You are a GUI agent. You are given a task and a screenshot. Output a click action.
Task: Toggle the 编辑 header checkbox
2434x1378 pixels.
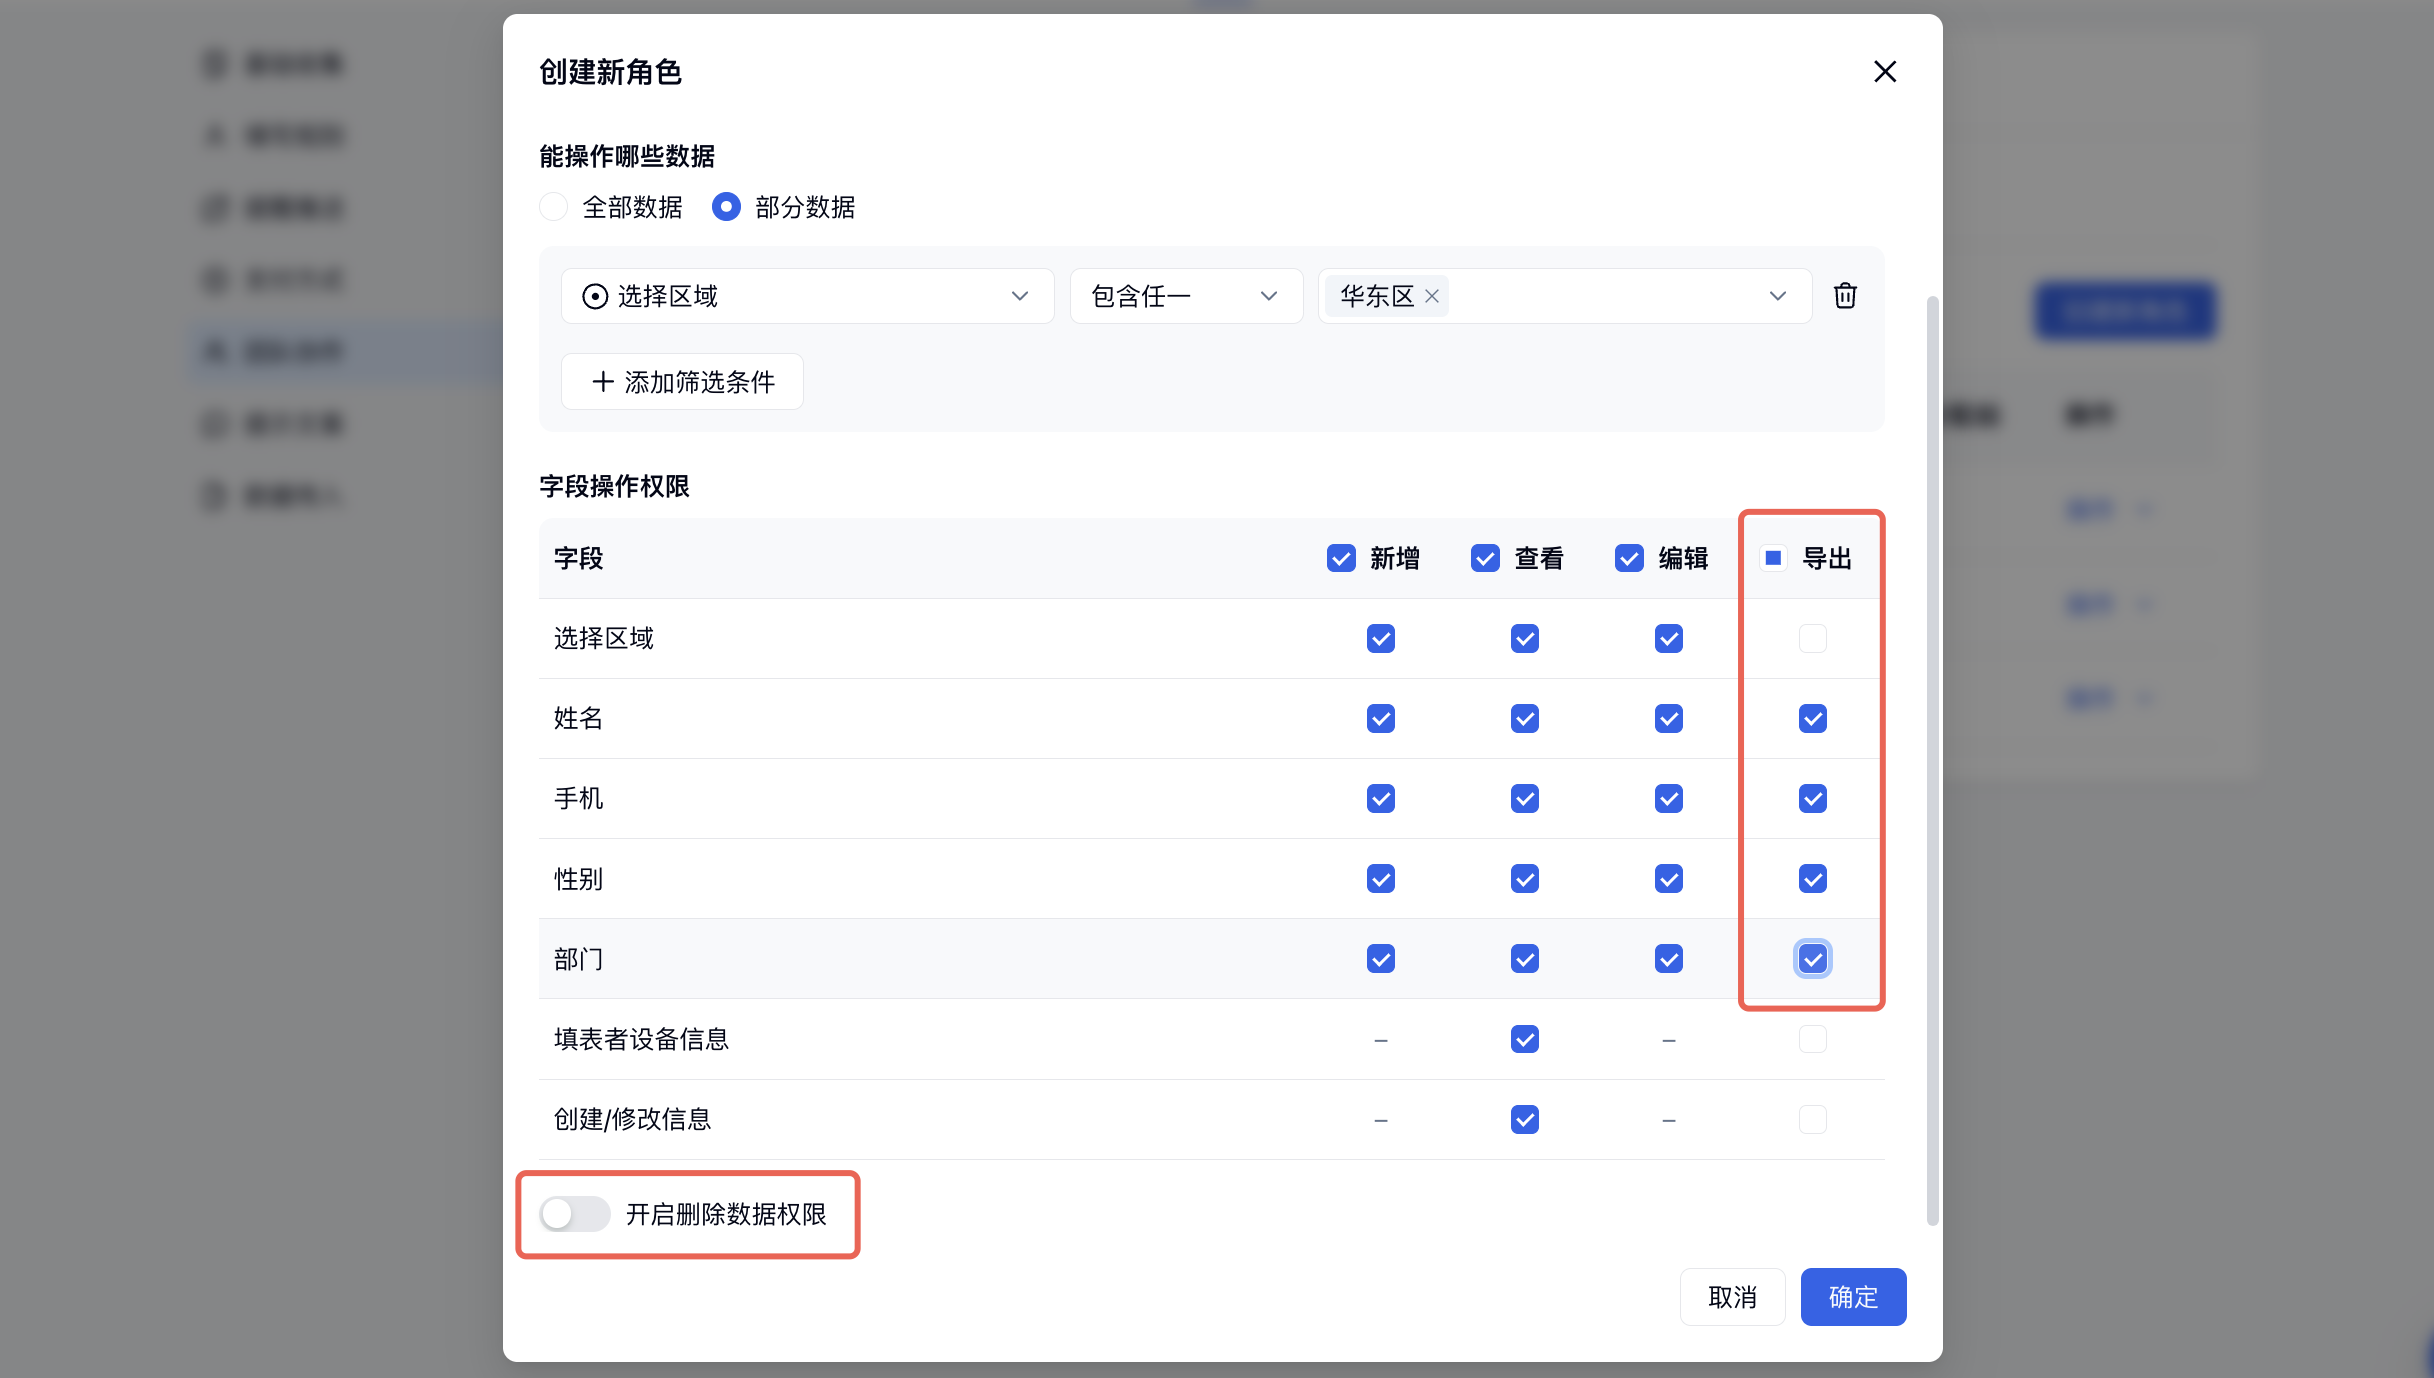tap(1629, 558)
